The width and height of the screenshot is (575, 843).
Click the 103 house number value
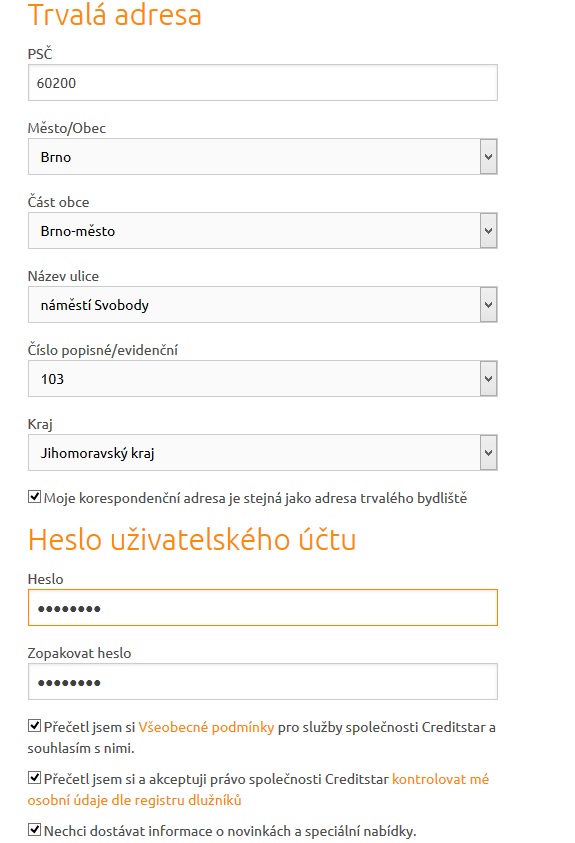pyautogui.click(x=52, y=379)
